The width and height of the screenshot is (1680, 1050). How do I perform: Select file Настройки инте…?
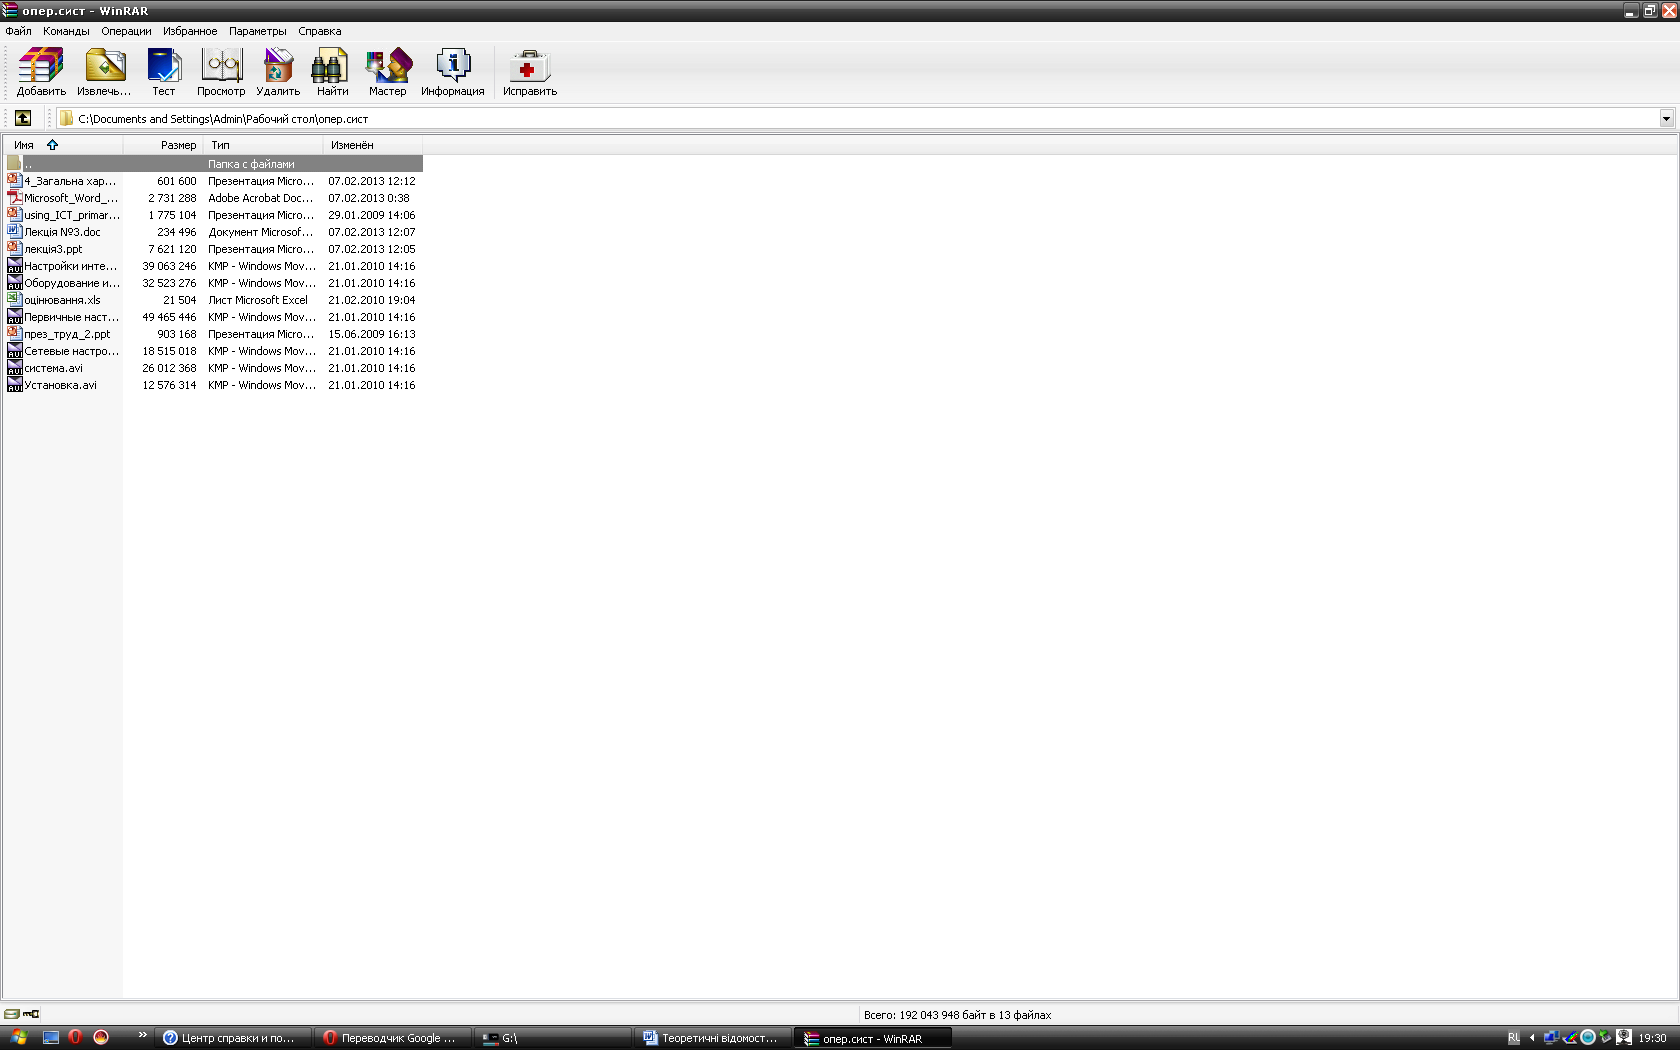pyautogui.click(x=70, y=266)
